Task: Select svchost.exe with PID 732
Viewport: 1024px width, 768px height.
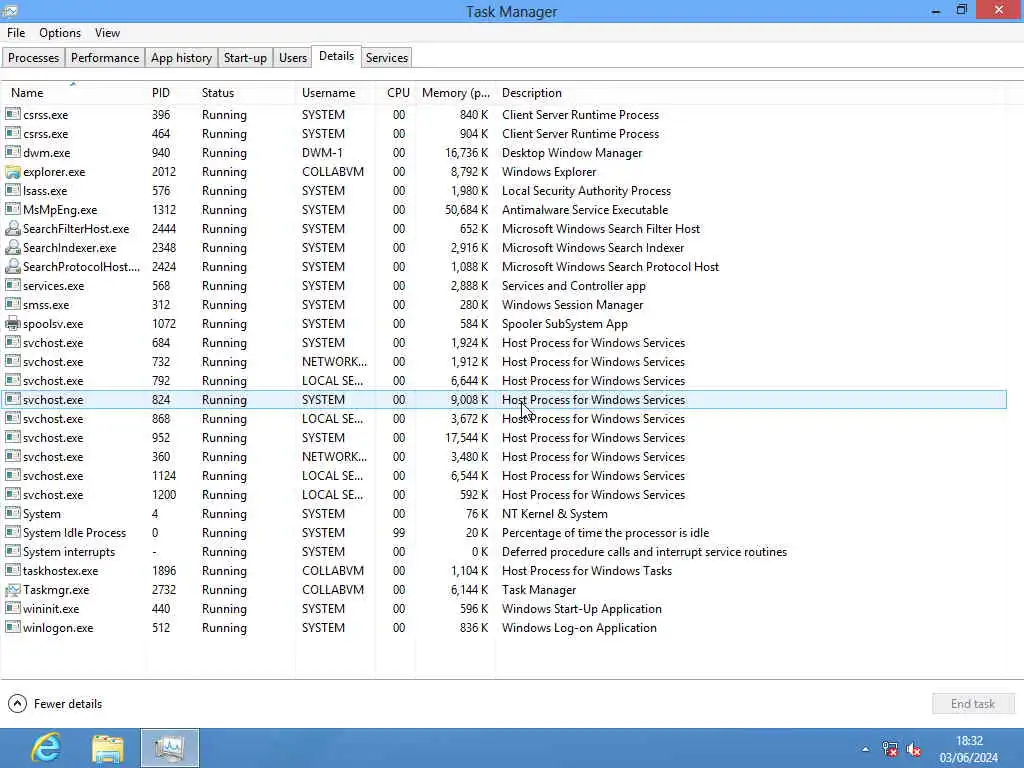Action: pyautogui.click(x=504, y=361)
